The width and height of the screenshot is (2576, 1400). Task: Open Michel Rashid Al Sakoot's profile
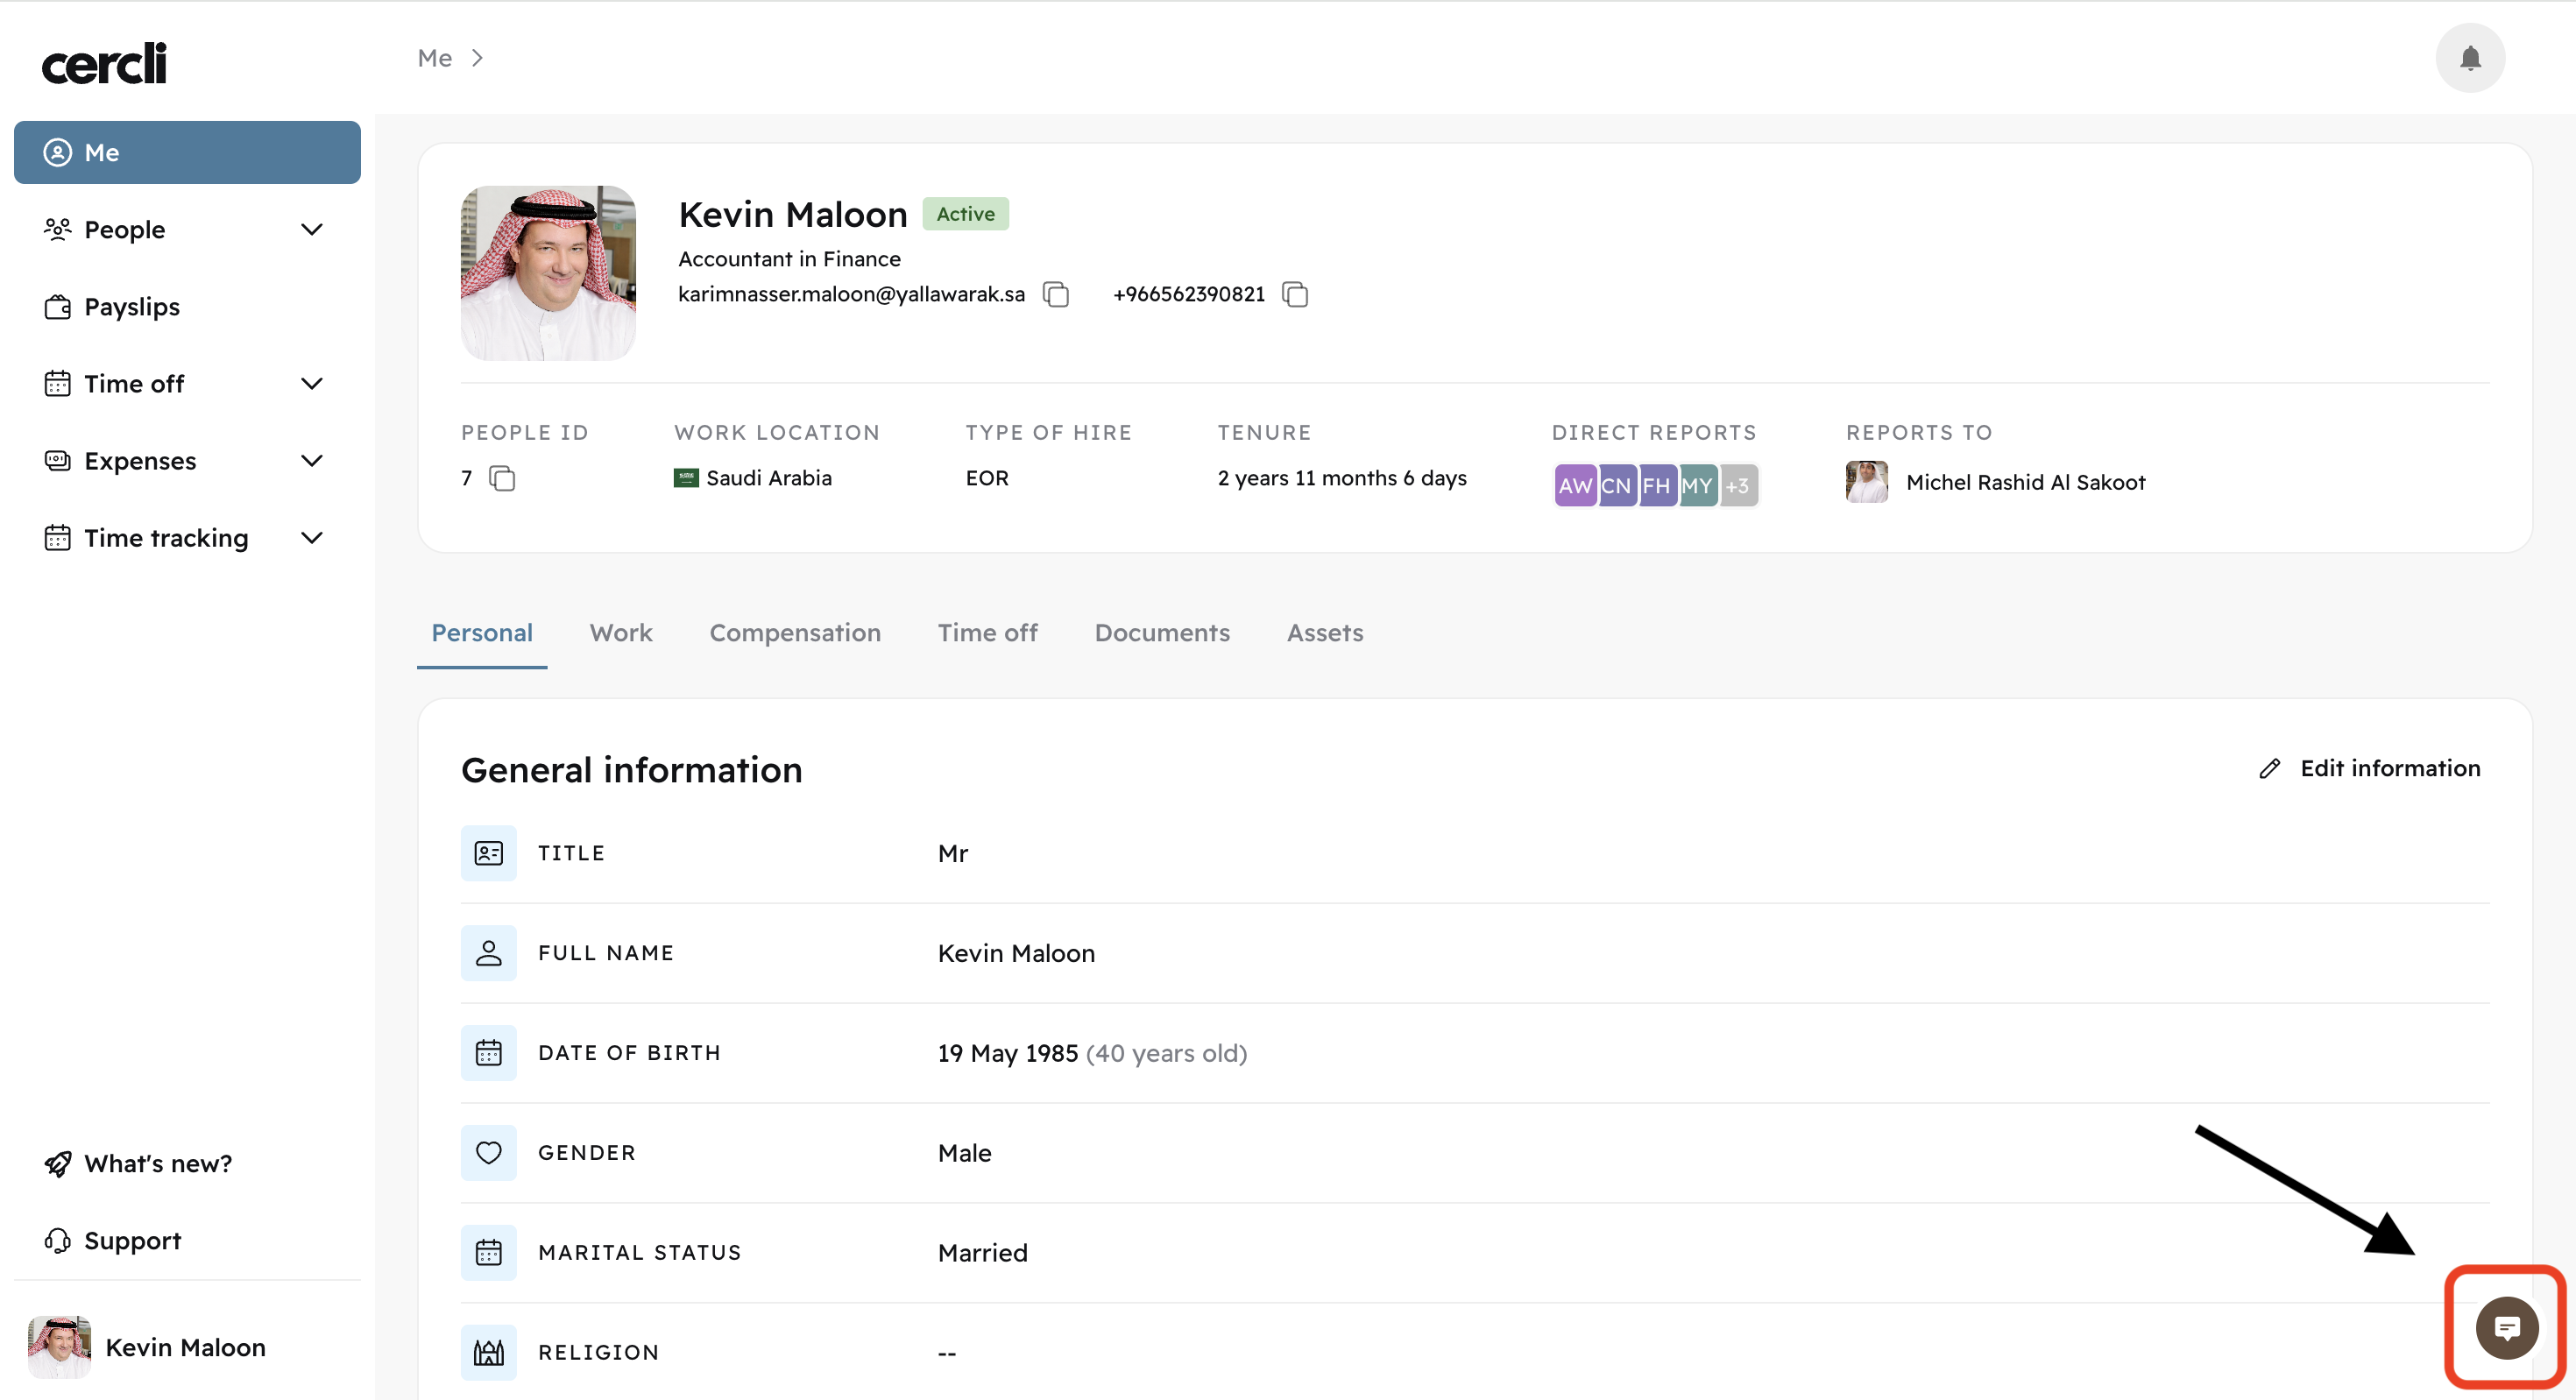(2024, 482)
